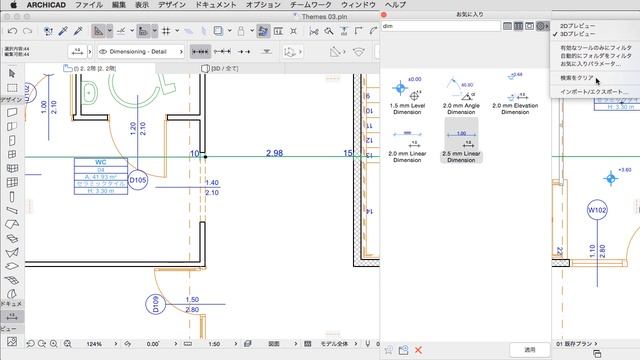Open the ARCHICAD application menu
640x360 pixels.
coord(46,5)
